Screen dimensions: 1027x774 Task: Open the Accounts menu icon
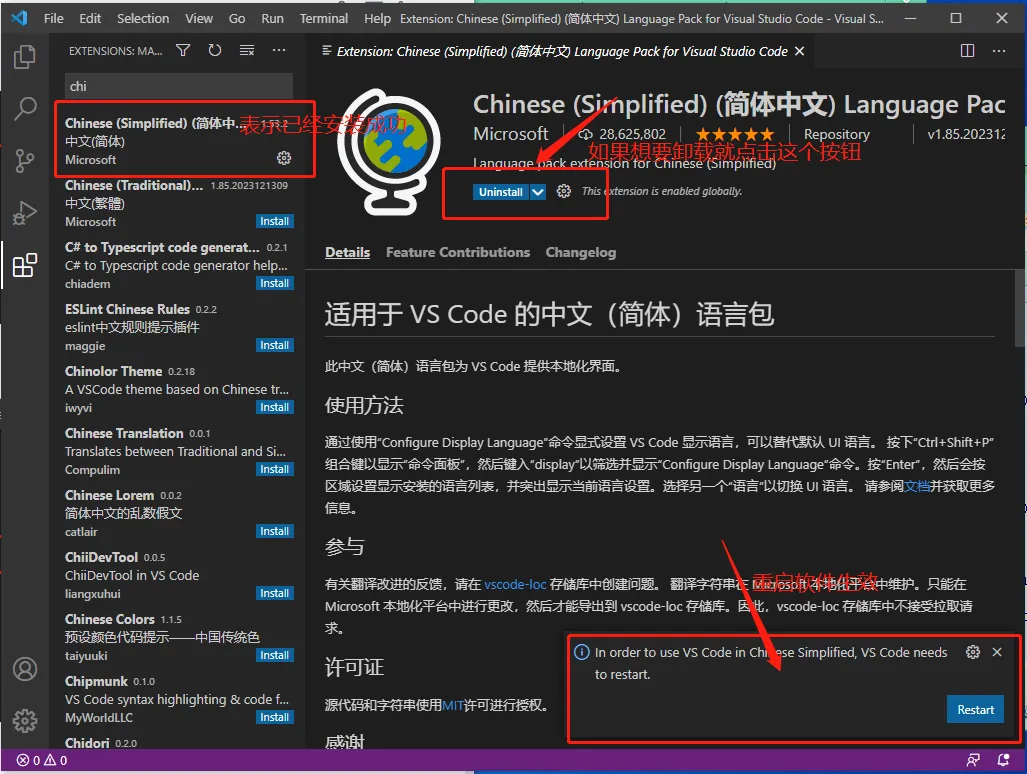pos(25,669)
